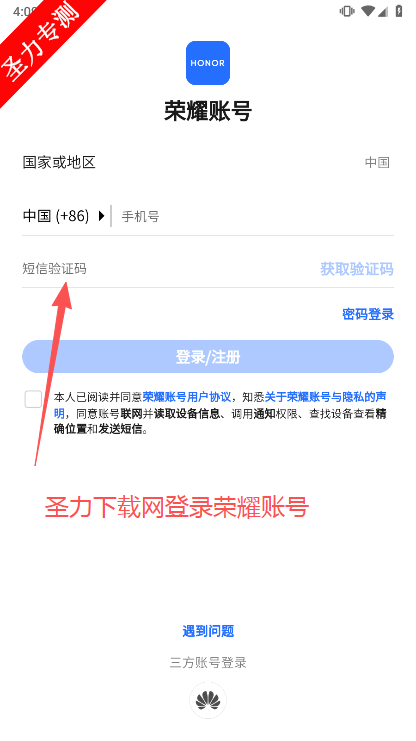
Task: Tap the cellular signal status icon
Action: 382,11
